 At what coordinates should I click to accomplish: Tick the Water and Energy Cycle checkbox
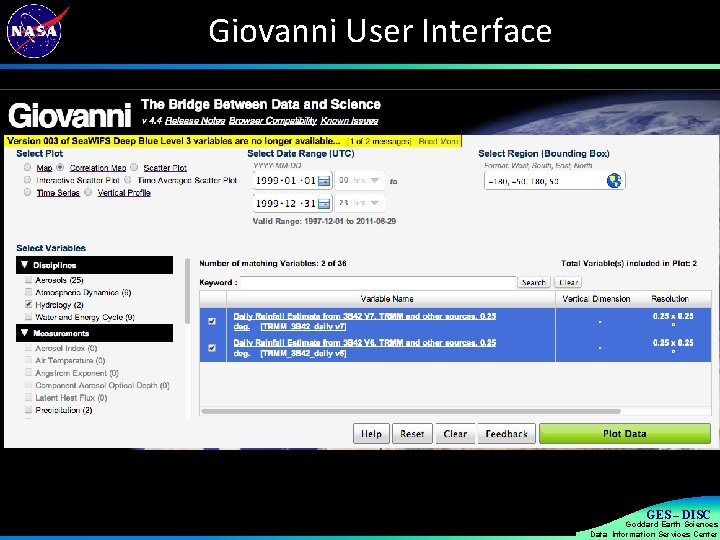coord(28,317)
